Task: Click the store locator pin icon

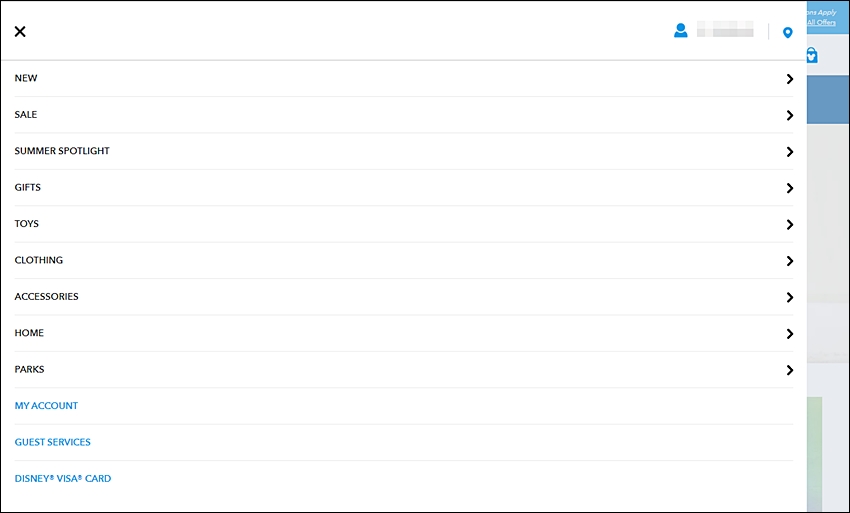Action: click(788, 33)
